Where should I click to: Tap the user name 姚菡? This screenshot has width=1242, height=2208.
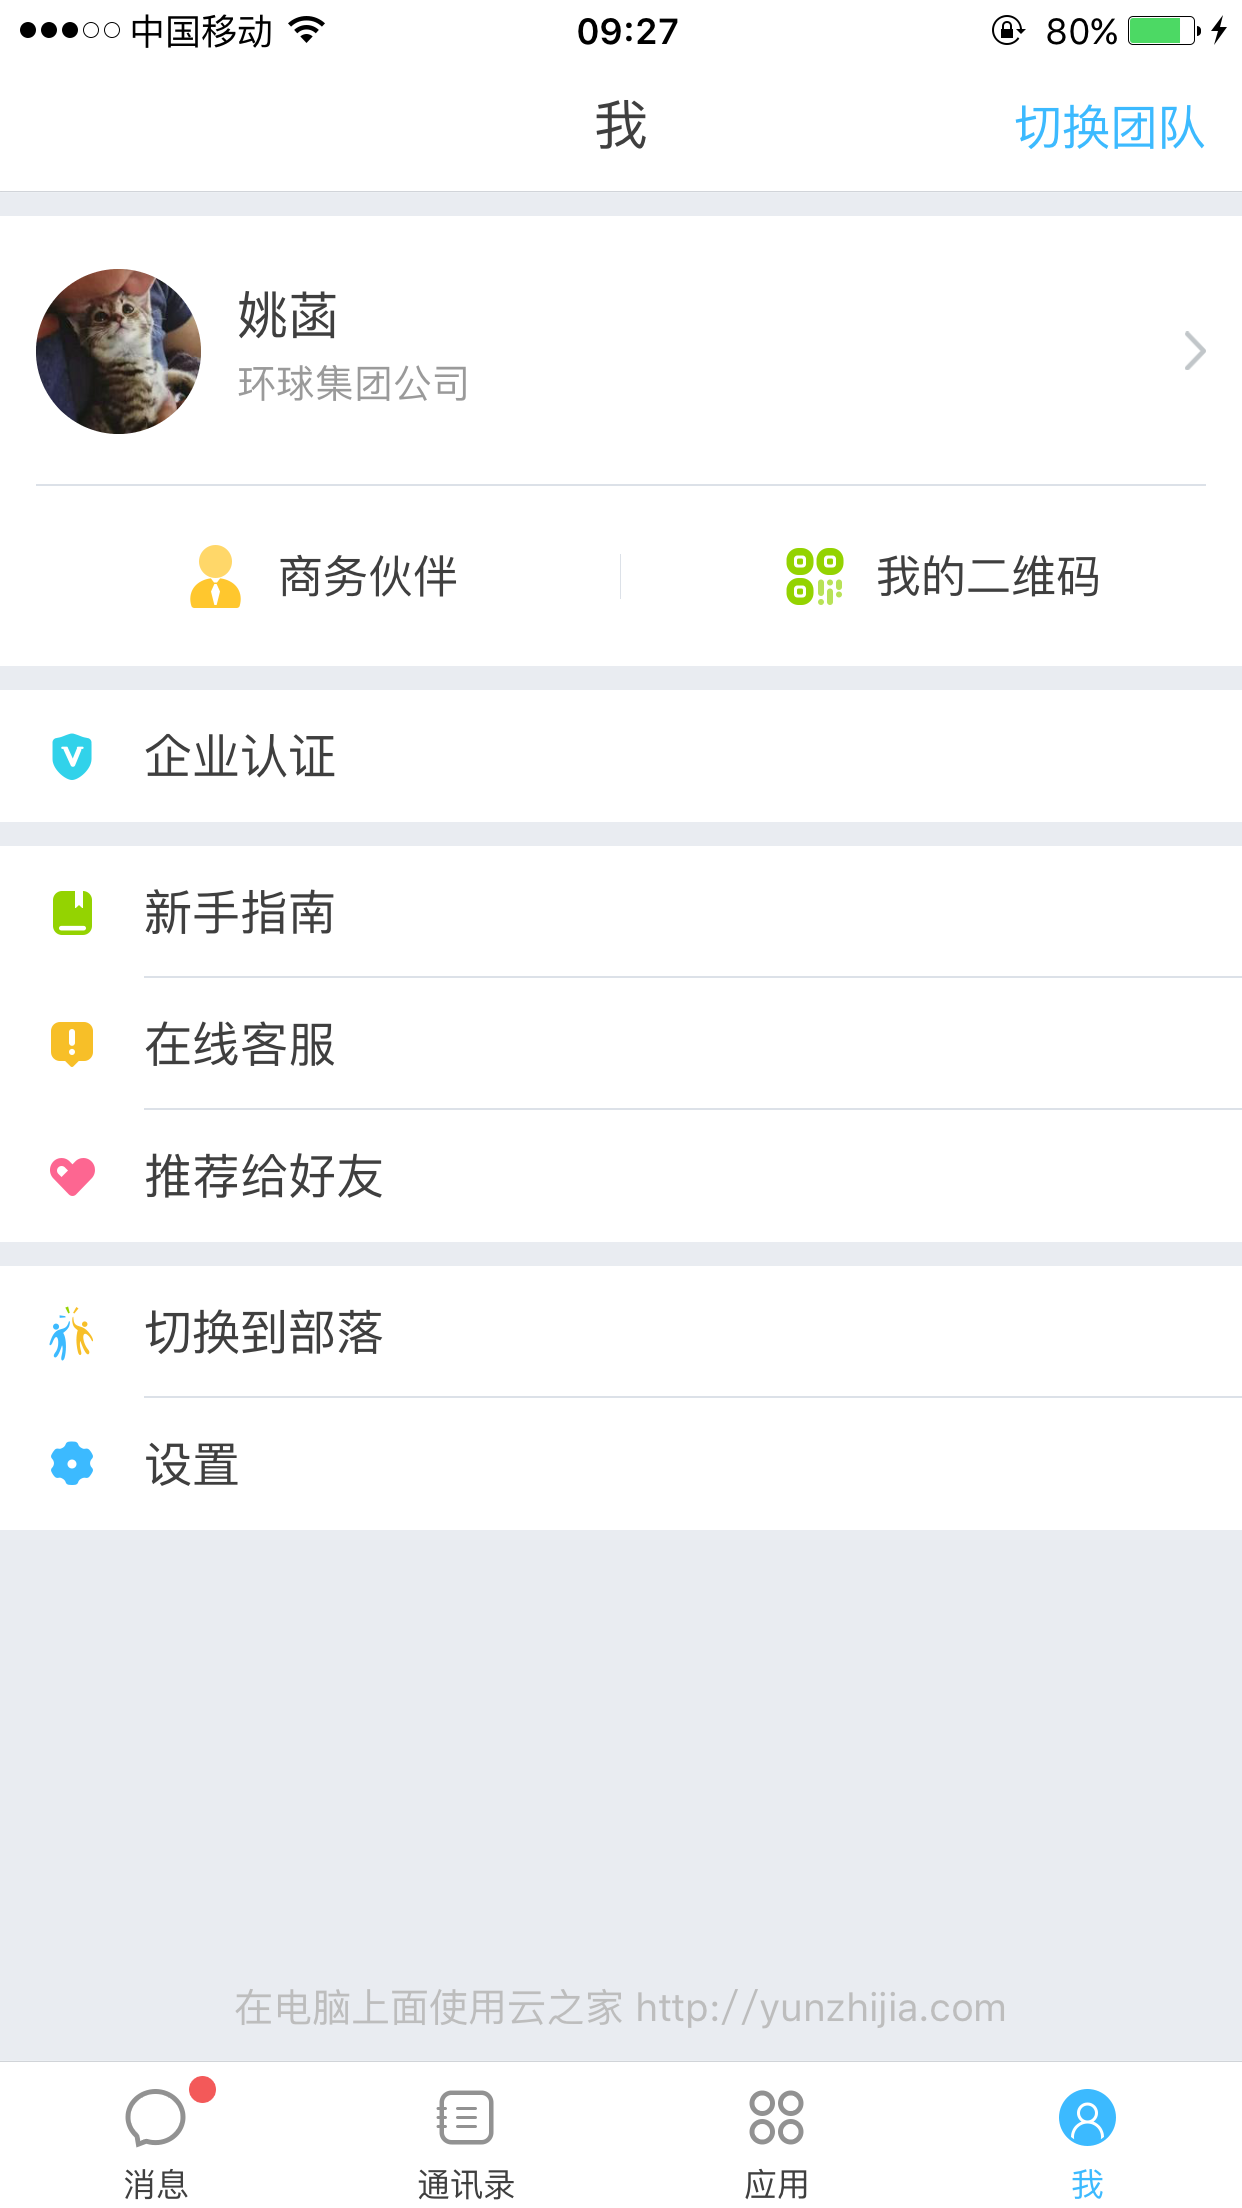point(288,316)
